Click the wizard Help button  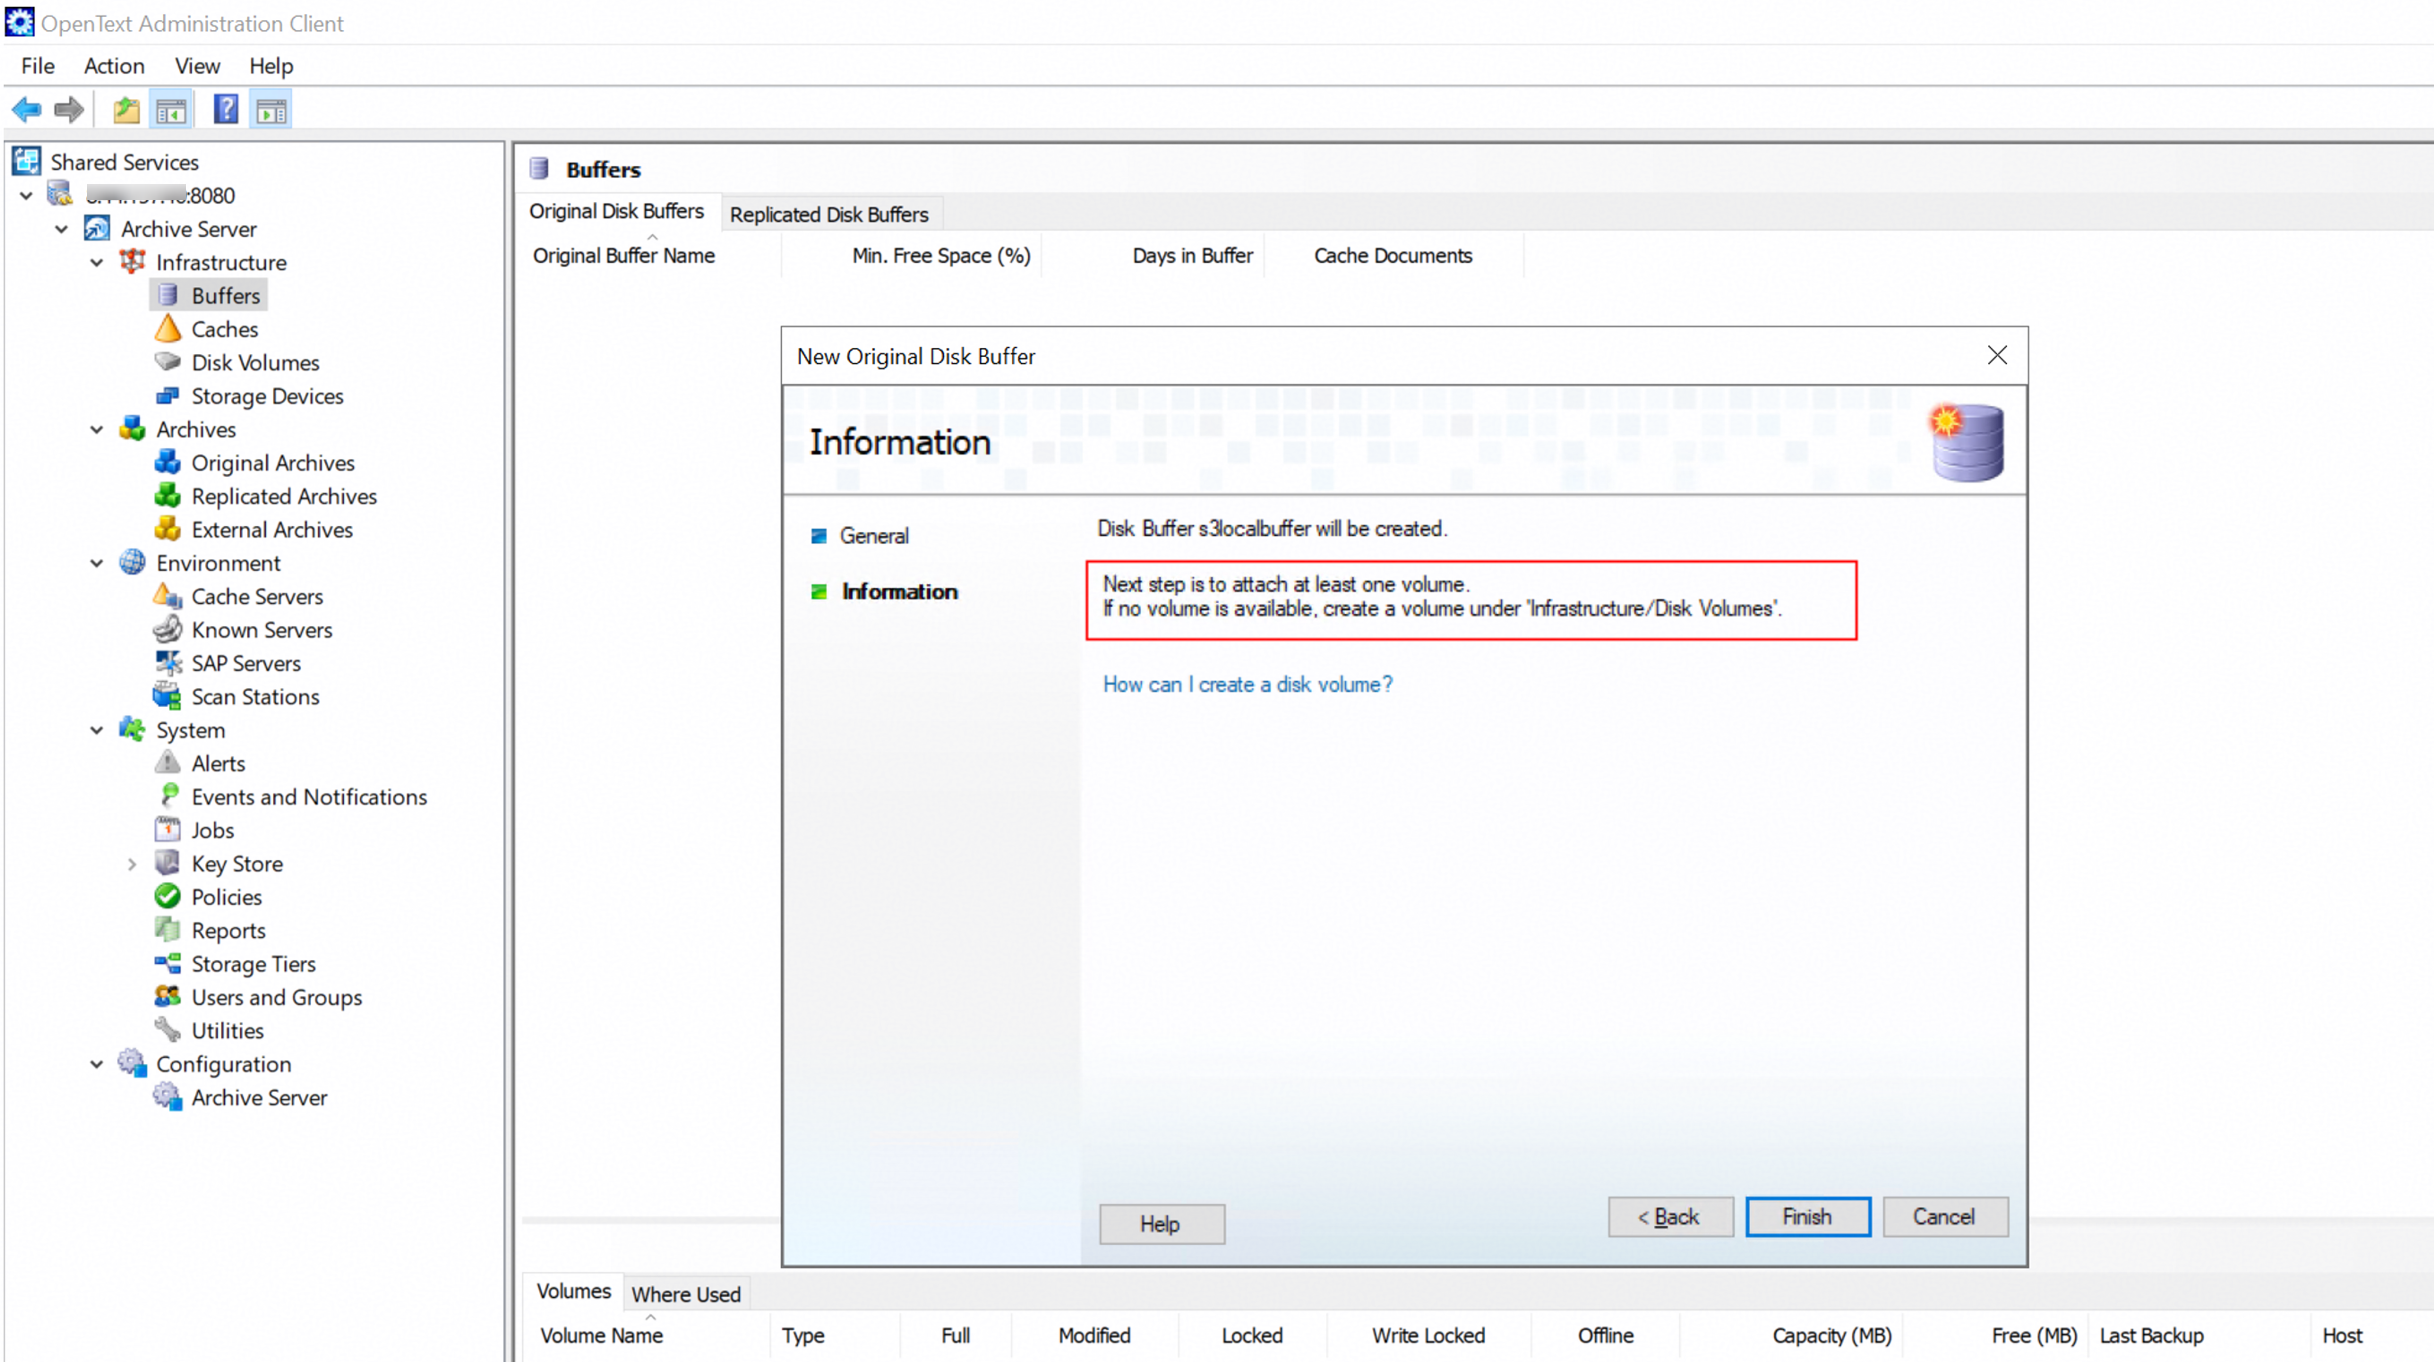click(1161, 1224)
